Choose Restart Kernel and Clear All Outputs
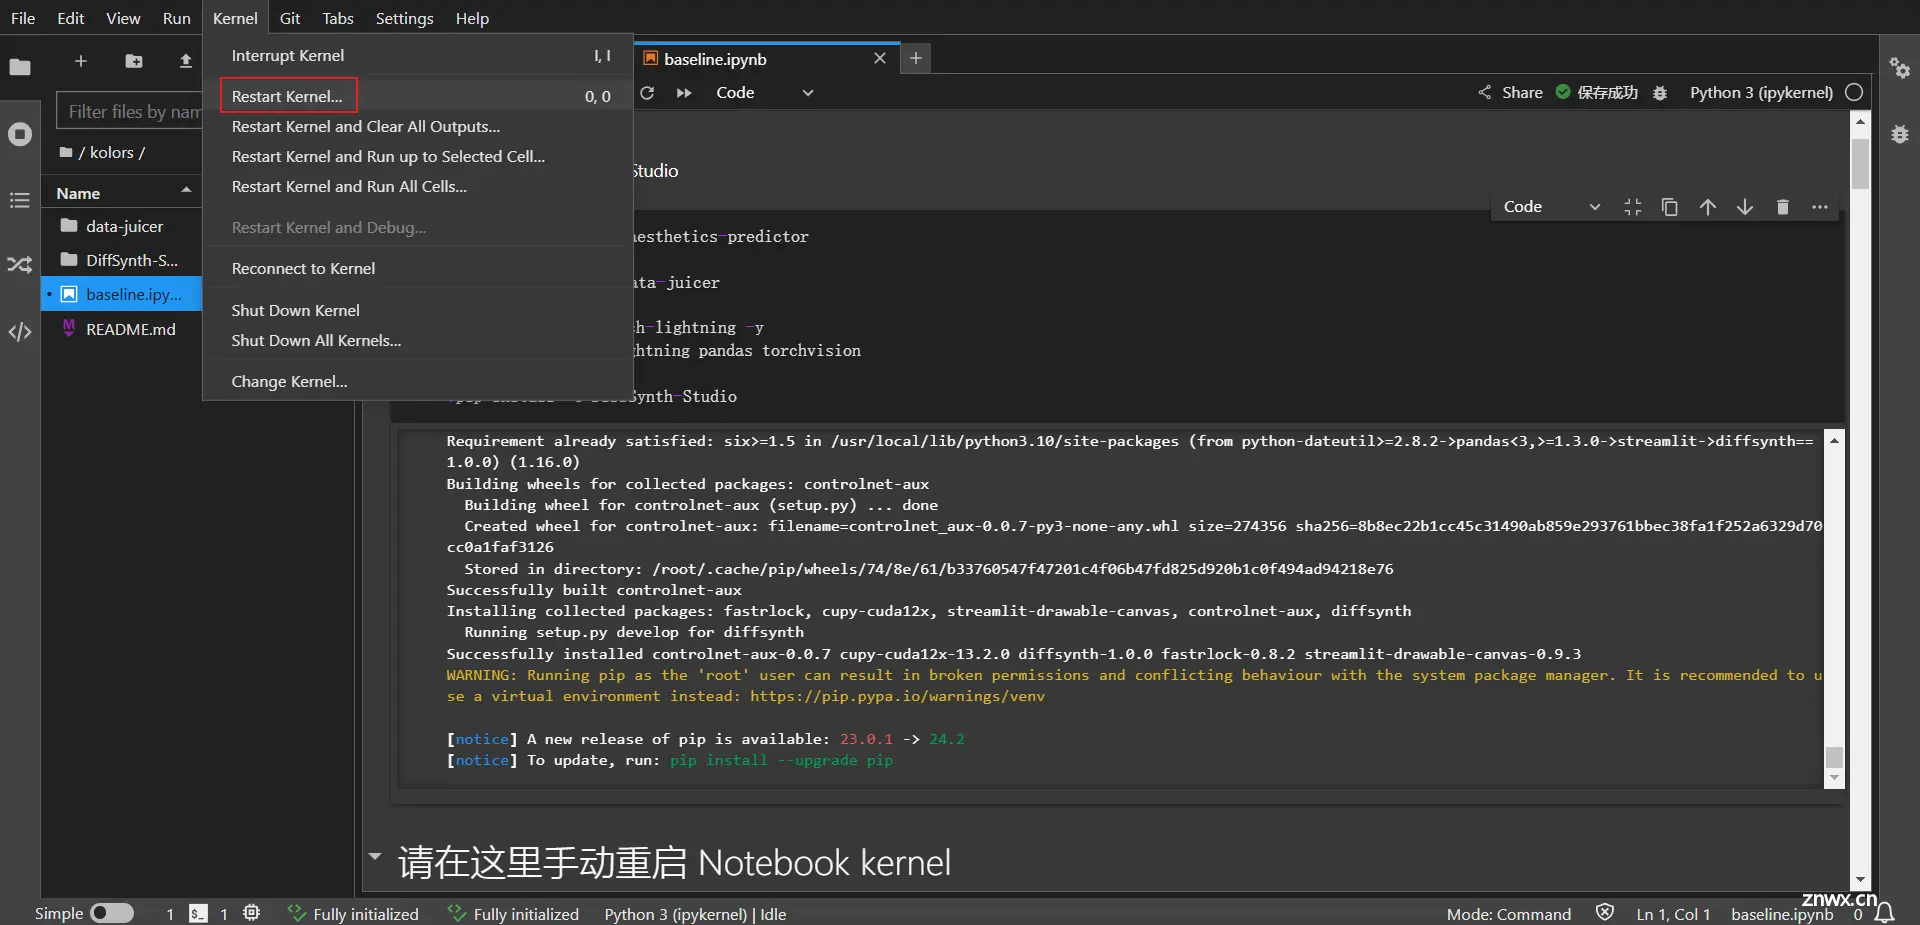The width and height of the screenshot is (1920, 925). 418,126
